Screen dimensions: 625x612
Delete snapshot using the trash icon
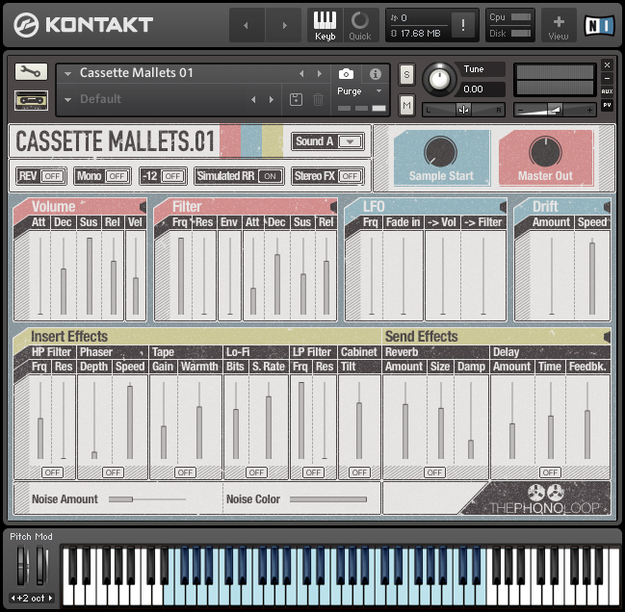pos(318,99)
